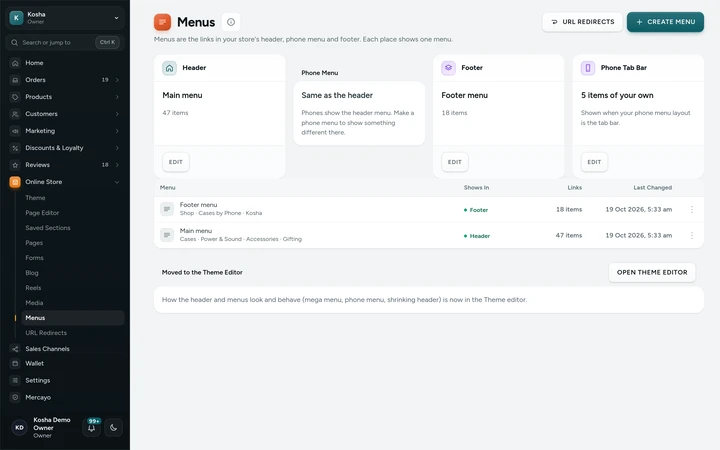Click the 18 items cell in Footer menu row
Image resolution: width=720 pixels, height=450 pixels.
click(x=569, y=209)
